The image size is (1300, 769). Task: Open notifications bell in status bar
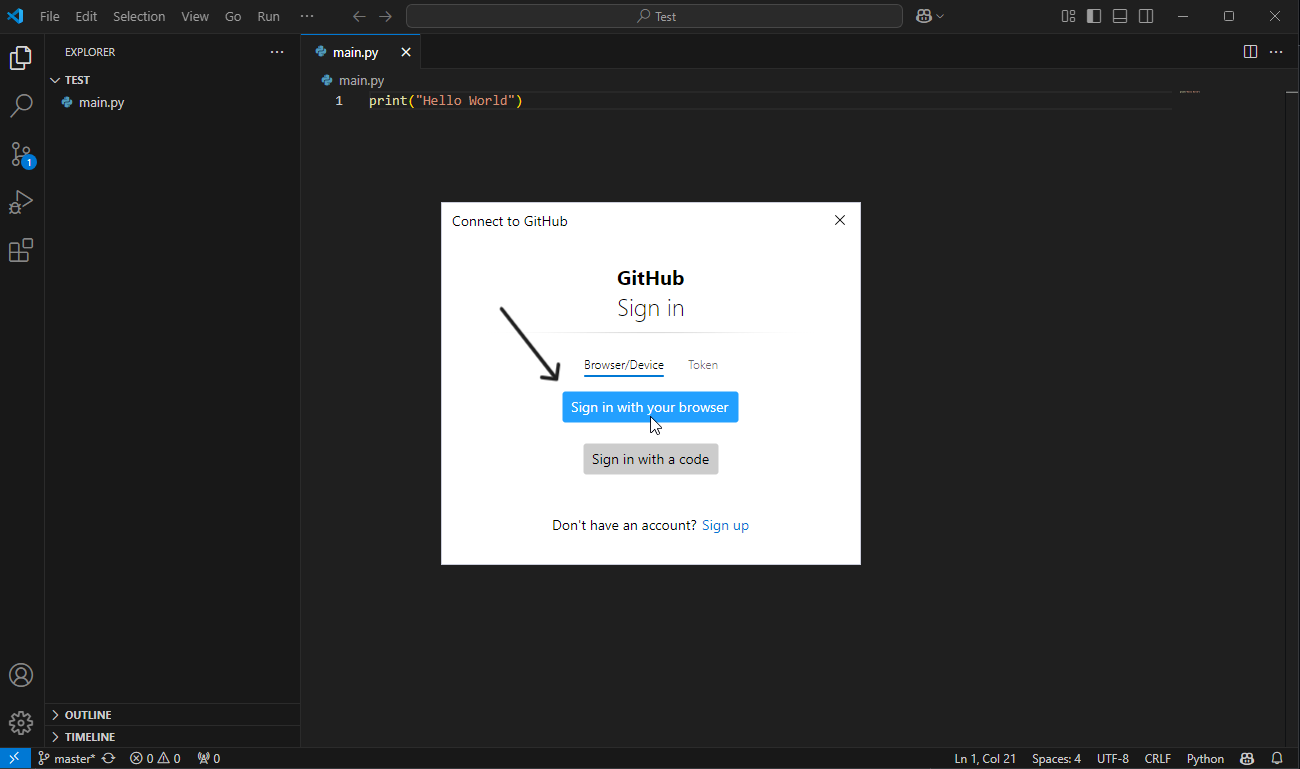[1277, 758]
